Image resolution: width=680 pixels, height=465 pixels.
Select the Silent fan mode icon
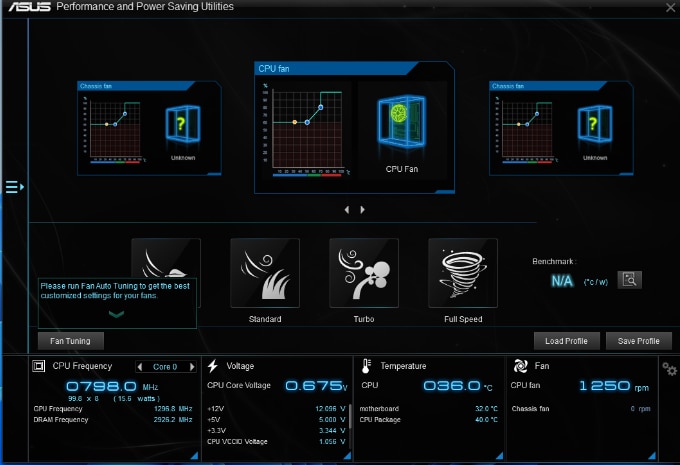pyautogui.click(x=166, y=258)
